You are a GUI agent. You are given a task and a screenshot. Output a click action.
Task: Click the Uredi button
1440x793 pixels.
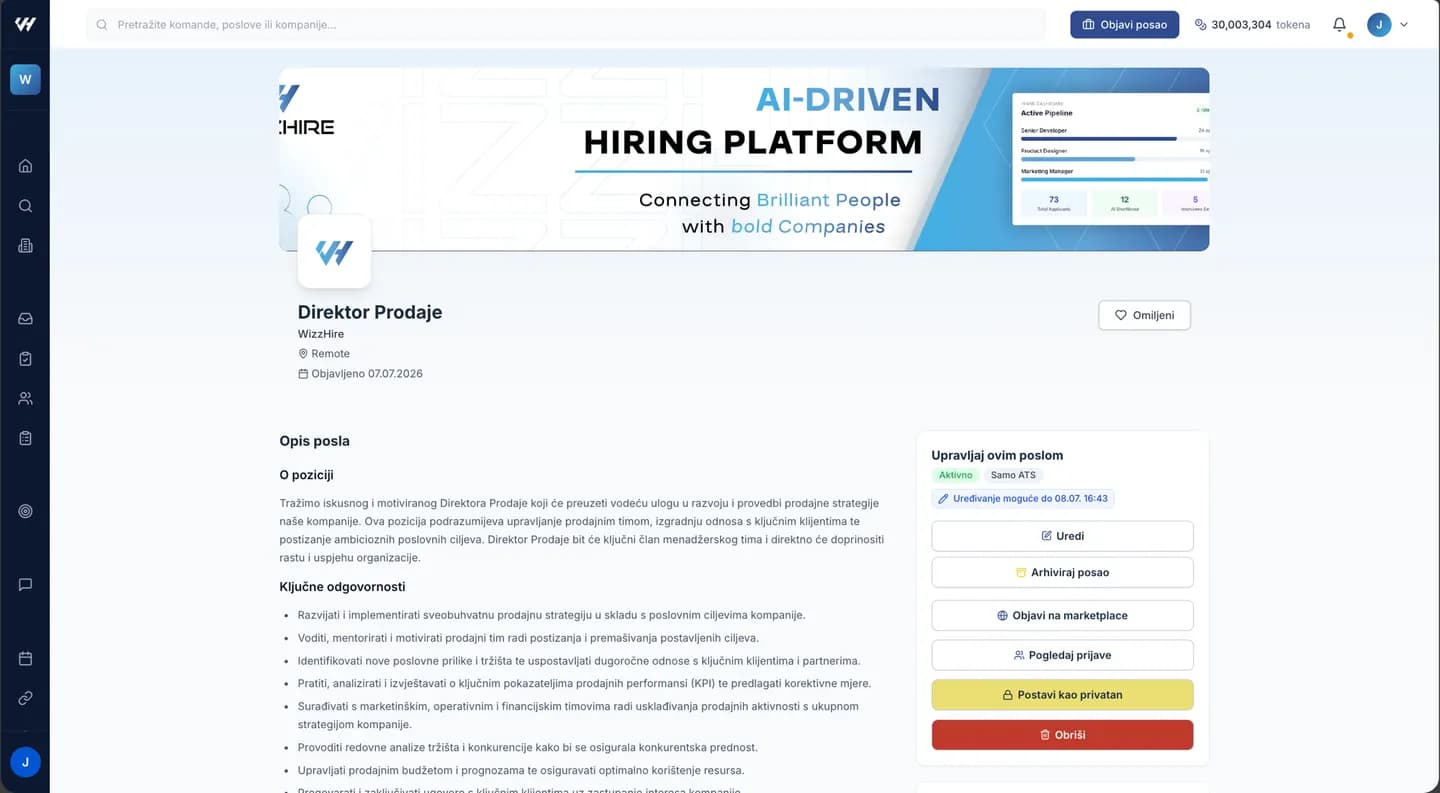click(x=1062, y=536)
